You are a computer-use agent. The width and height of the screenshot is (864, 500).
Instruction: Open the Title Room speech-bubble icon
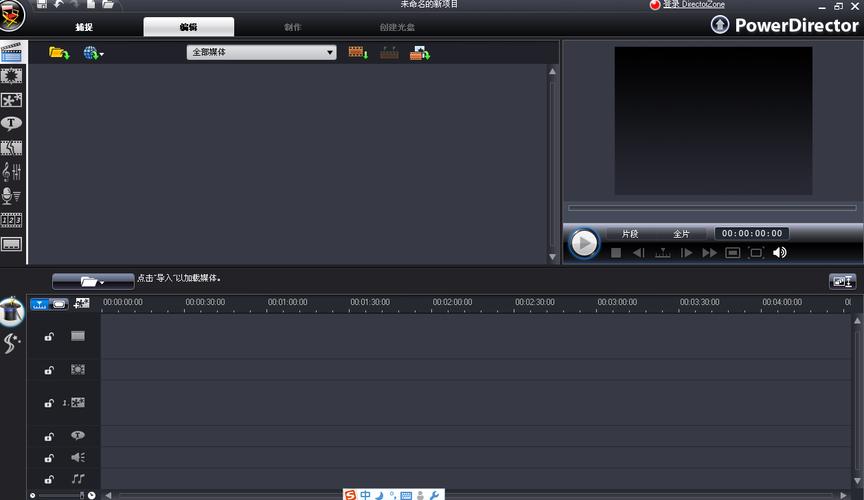(x=12, y=123)
